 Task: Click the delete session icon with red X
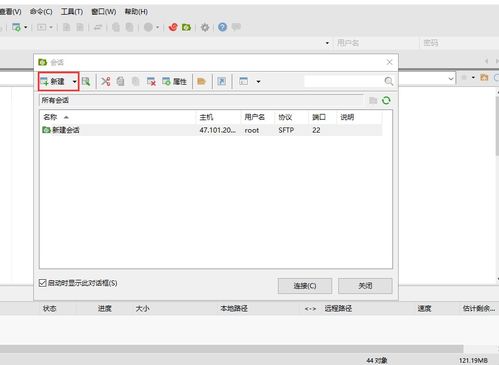(151, 81)
